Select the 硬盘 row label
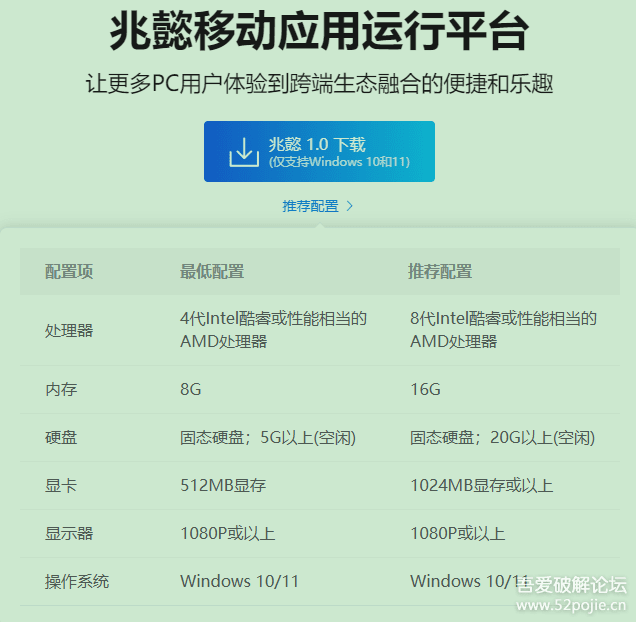 (x=61, y=438)
